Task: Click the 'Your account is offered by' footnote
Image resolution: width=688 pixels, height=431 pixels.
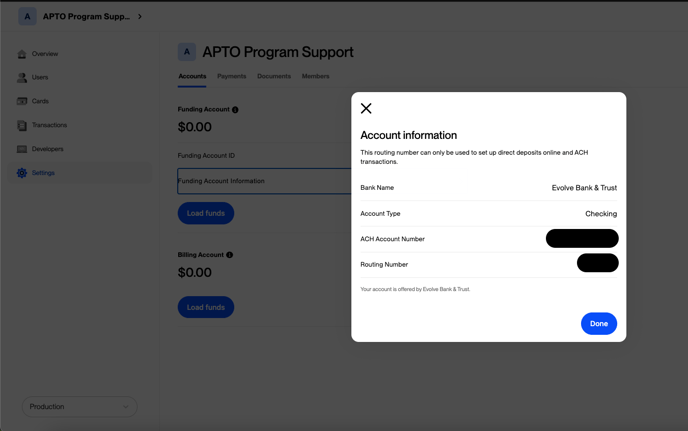Action: click(415, 289)
